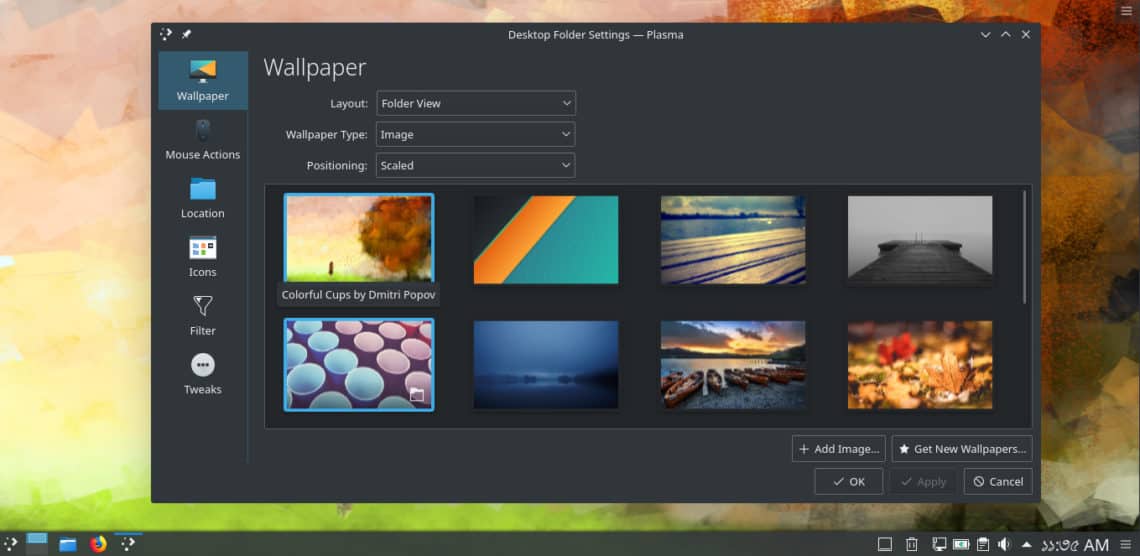The height and width of the screenshot is (556, 1140).
Task: Click the pin icon in the title bar
Action: tap(186, 34)
